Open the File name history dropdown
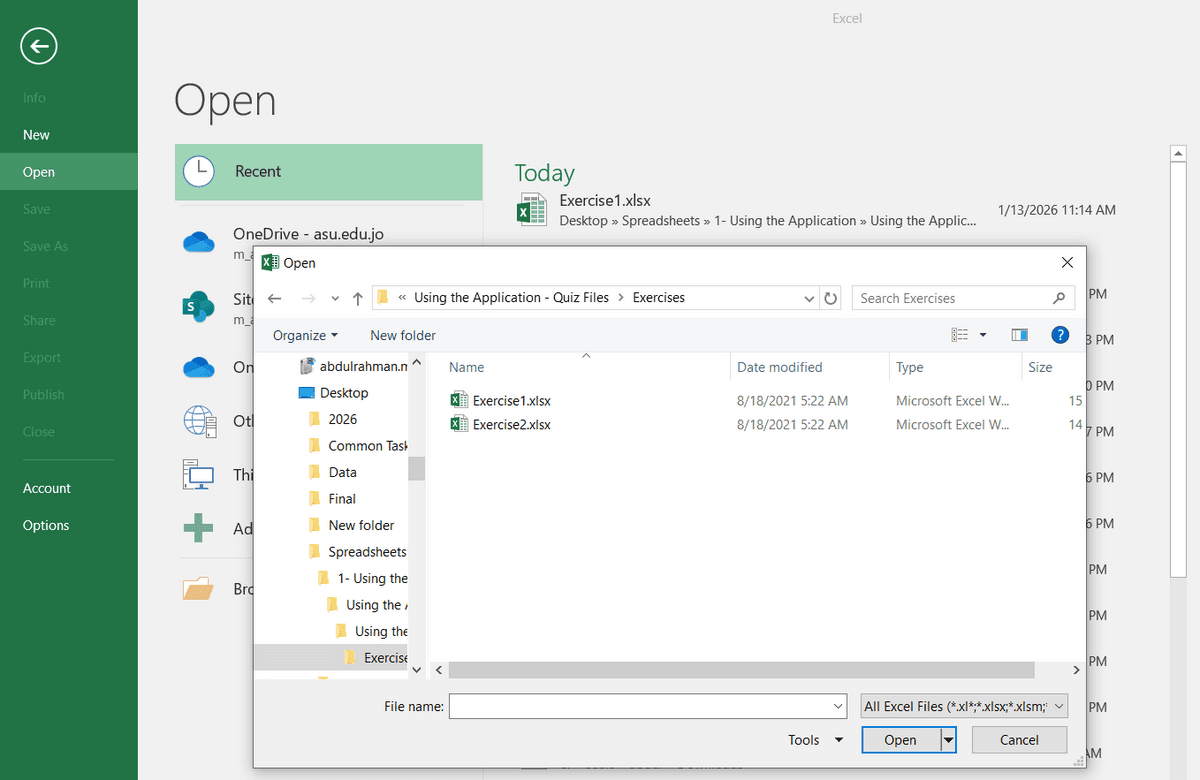This screenshot has width=1200, height=780. [x=838, y=706]
